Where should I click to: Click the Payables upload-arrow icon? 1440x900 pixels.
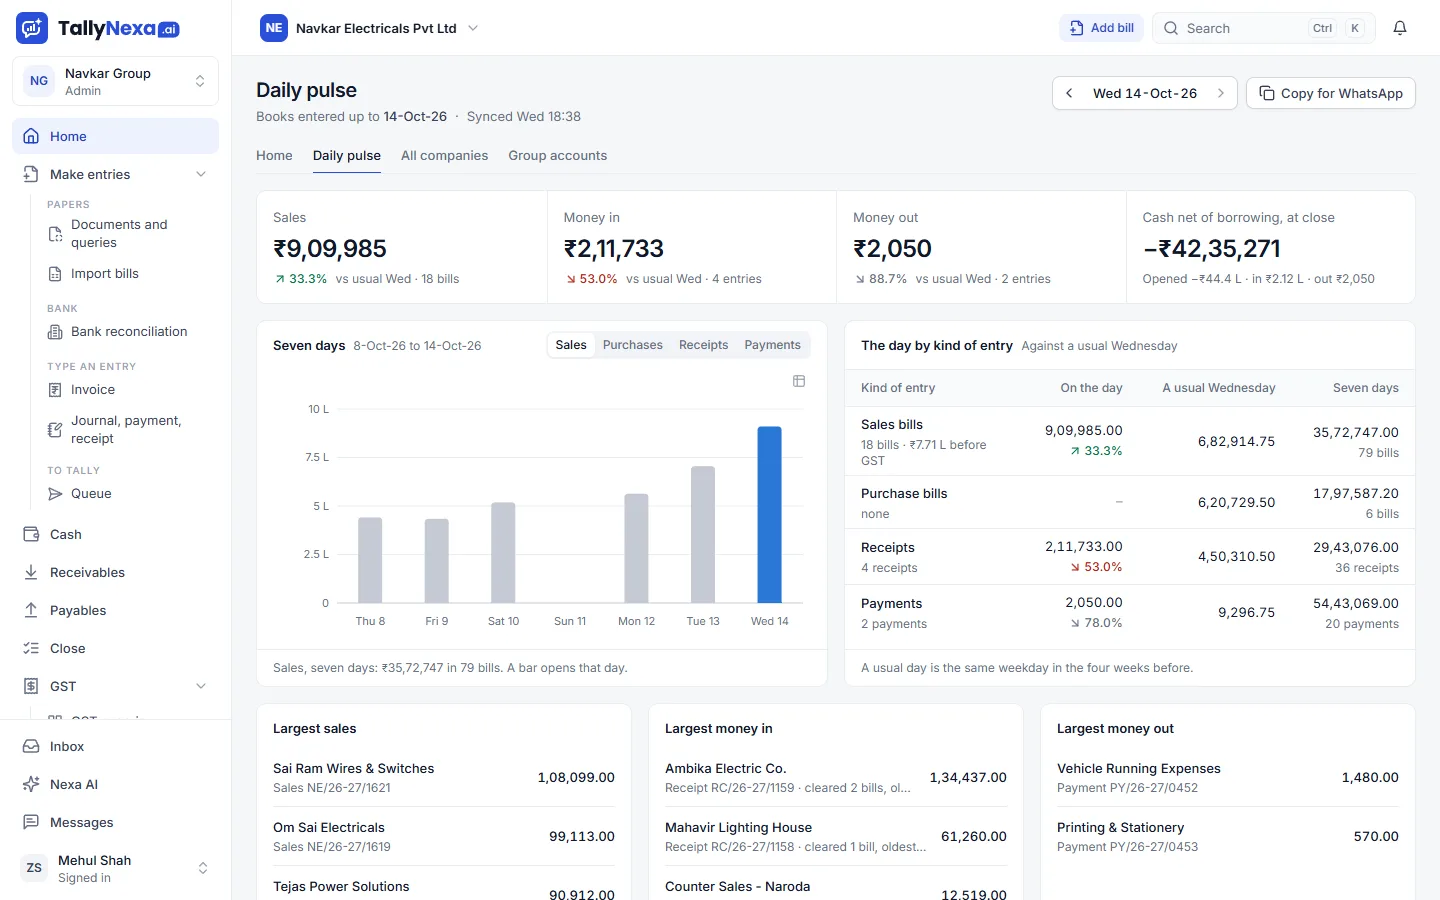click(31, 610)
